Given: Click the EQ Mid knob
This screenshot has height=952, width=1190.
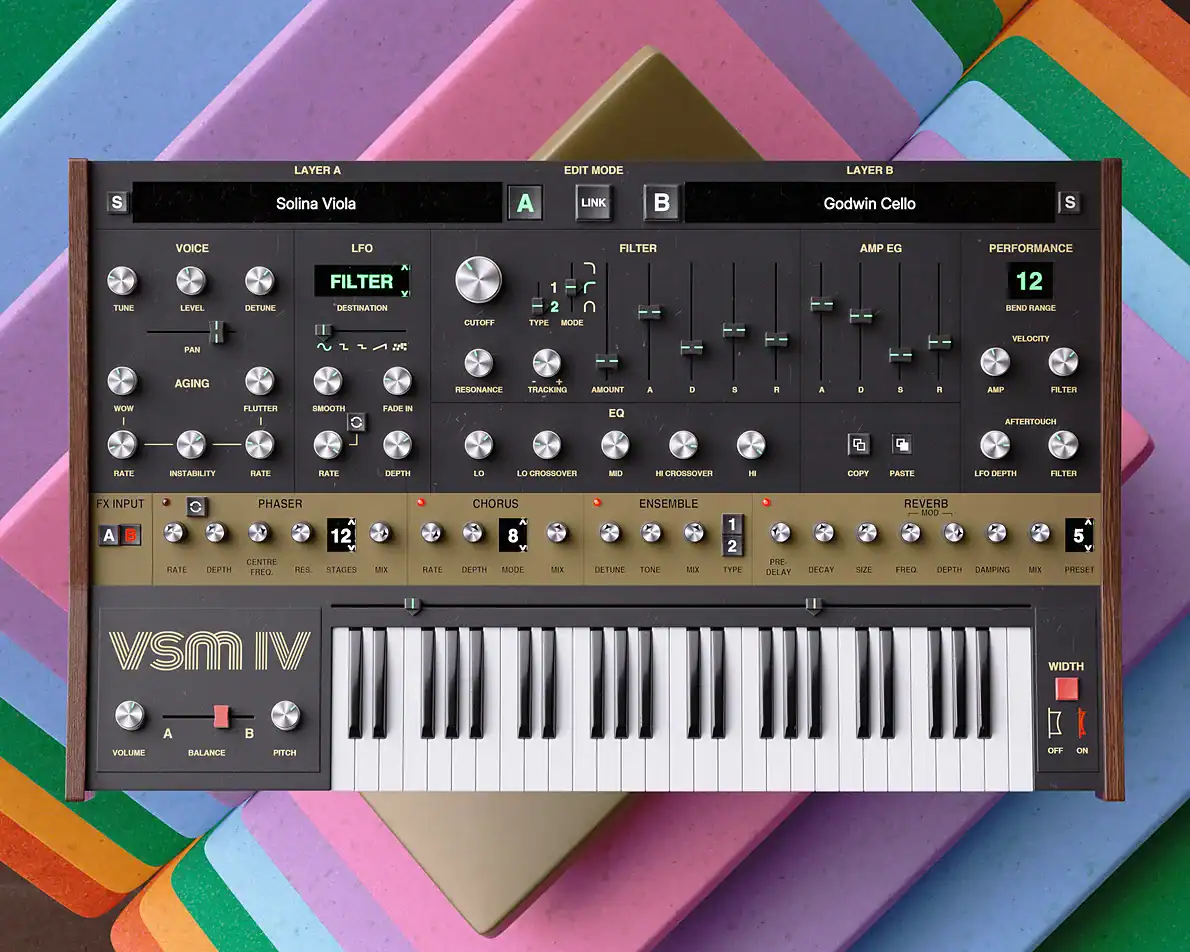Looking at the screenshot, I should [x=615, y=445].
